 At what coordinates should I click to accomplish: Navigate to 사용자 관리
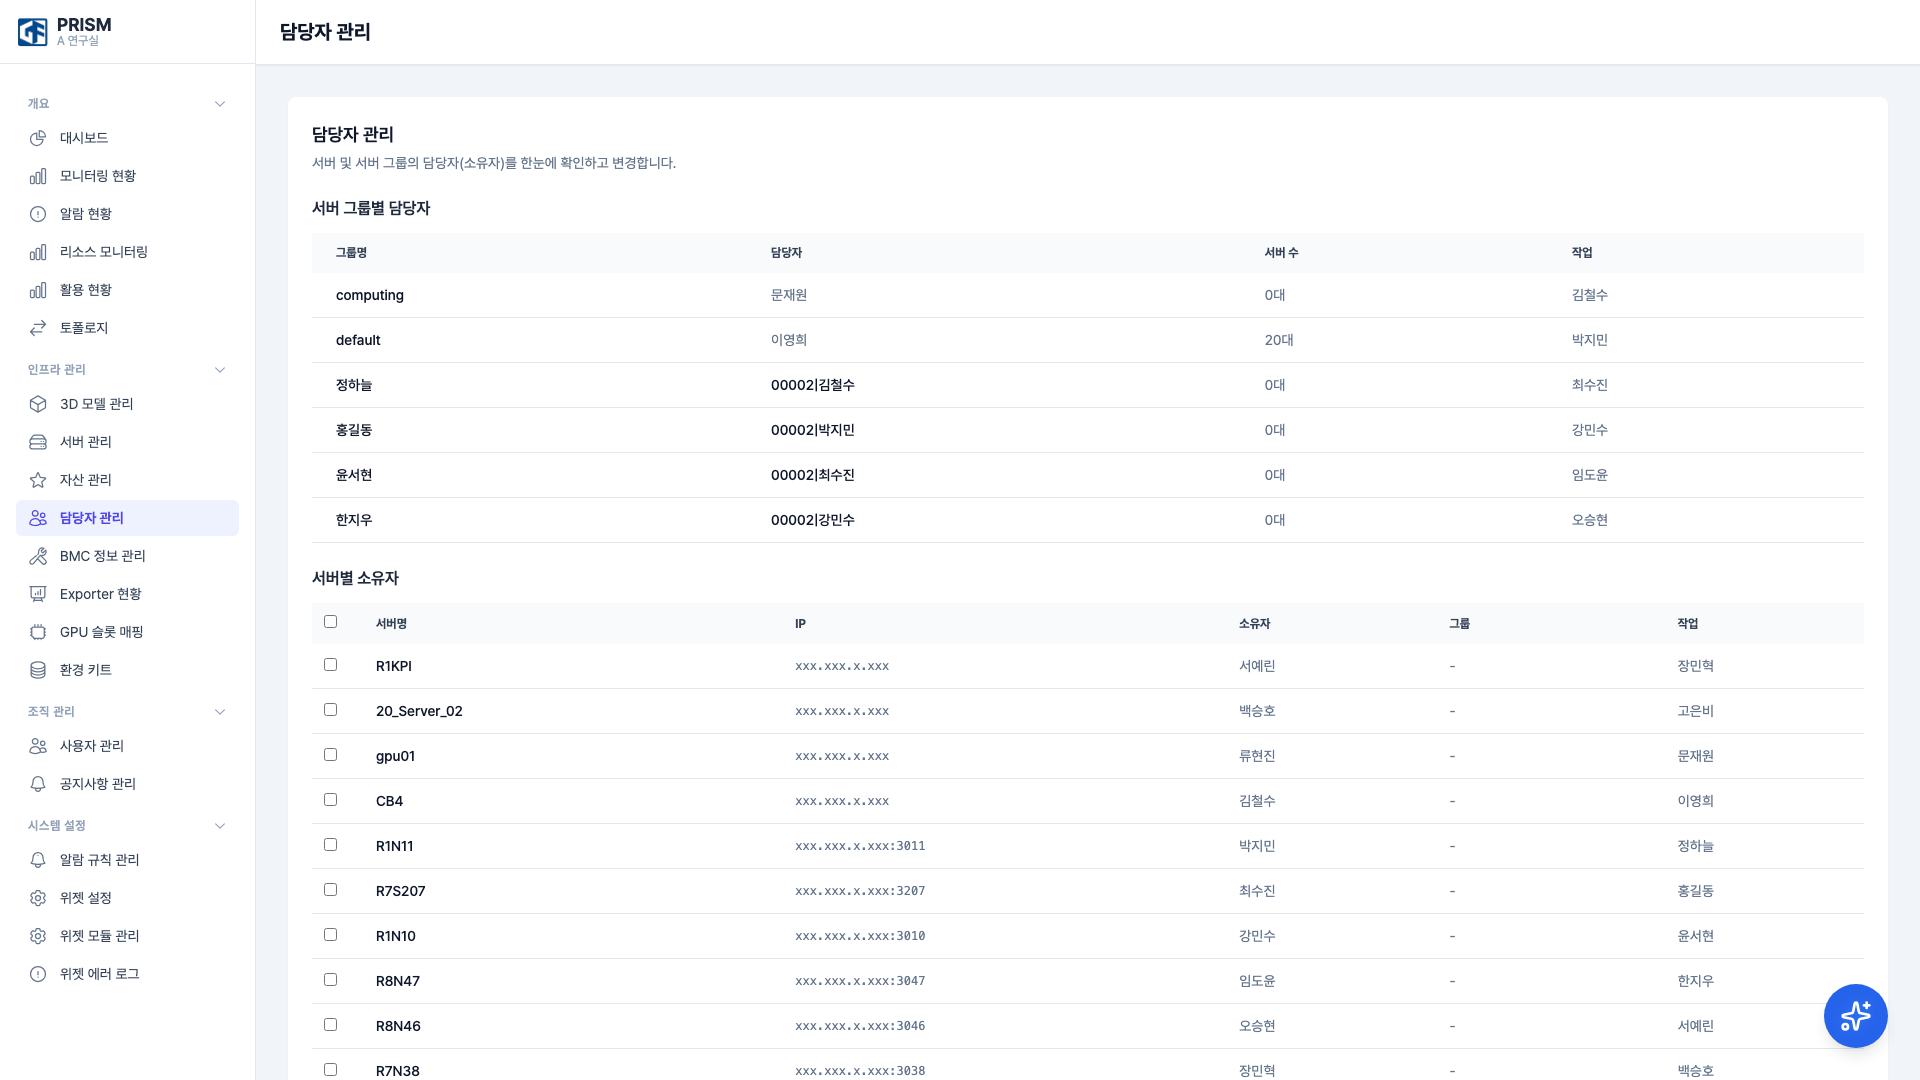127,746
